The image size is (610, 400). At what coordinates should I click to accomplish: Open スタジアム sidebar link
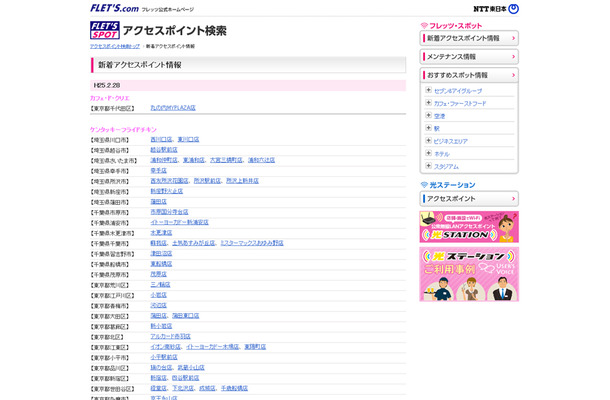click(x=446, y=167)
